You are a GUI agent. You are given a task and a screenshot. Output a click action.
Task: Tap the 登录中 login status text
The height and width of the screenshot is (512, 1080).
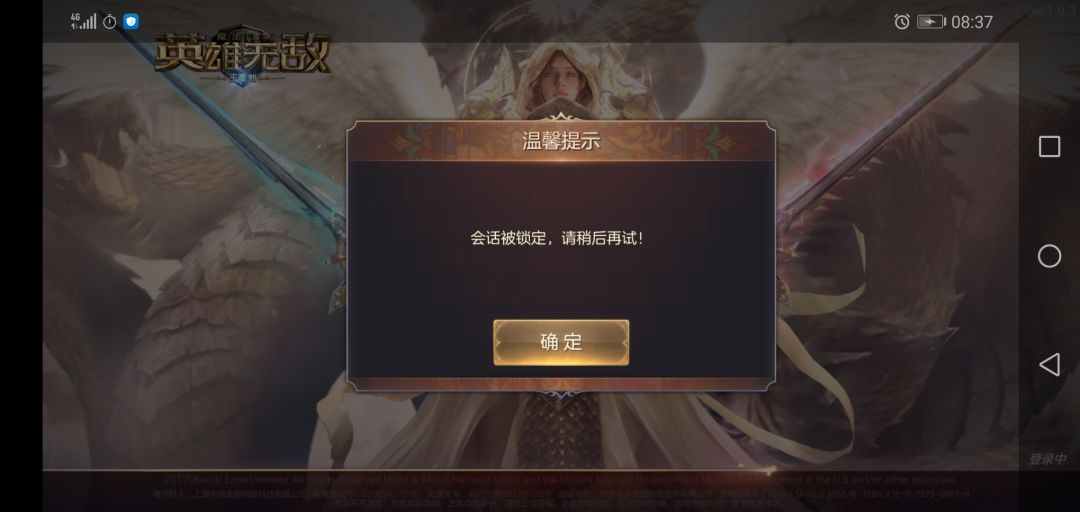tap(1048, 459)
